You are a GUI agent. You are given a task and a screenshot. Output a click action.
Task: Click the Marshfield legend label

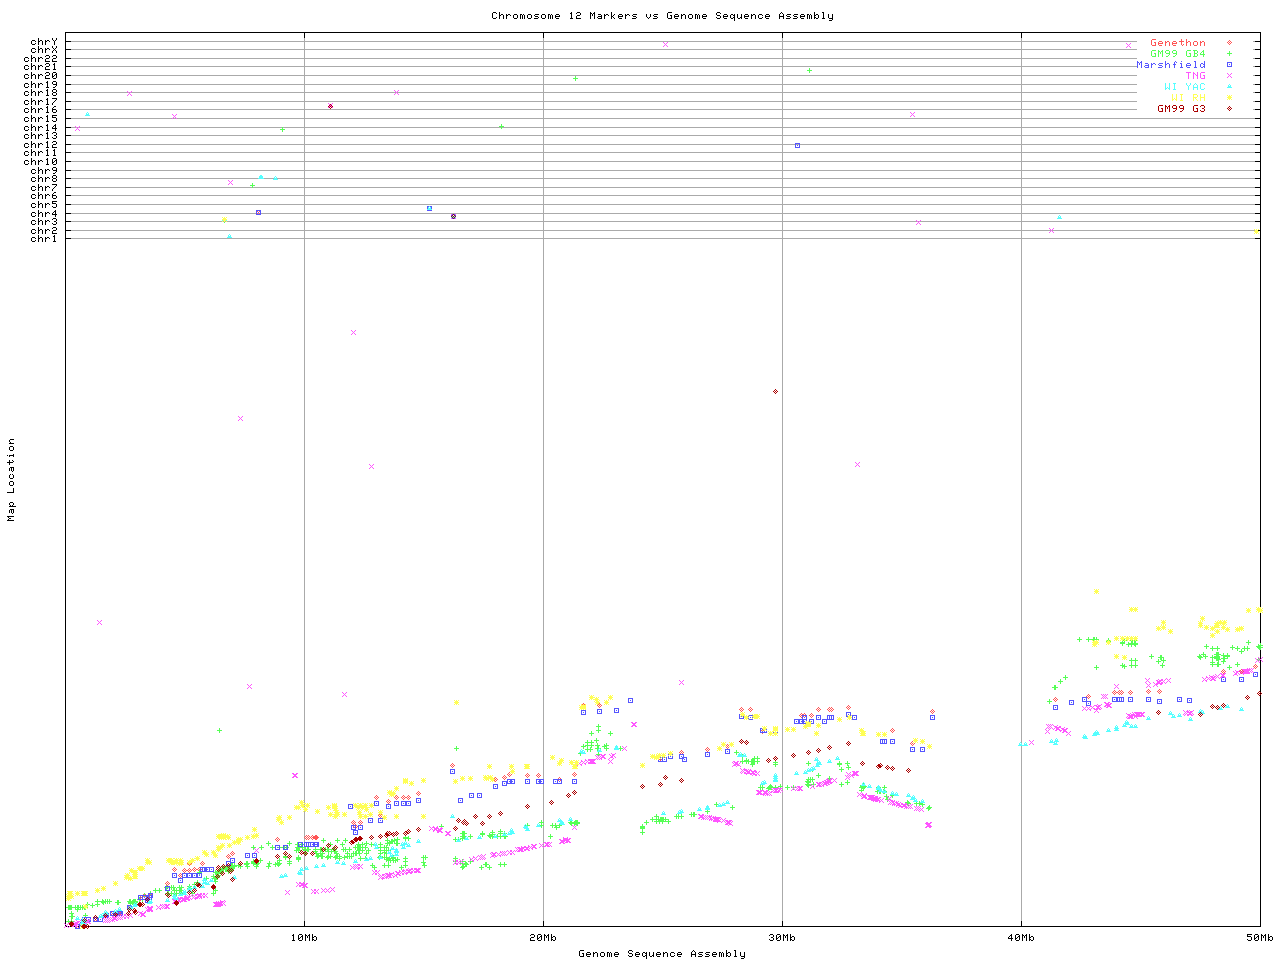[x=1170, y=65]
